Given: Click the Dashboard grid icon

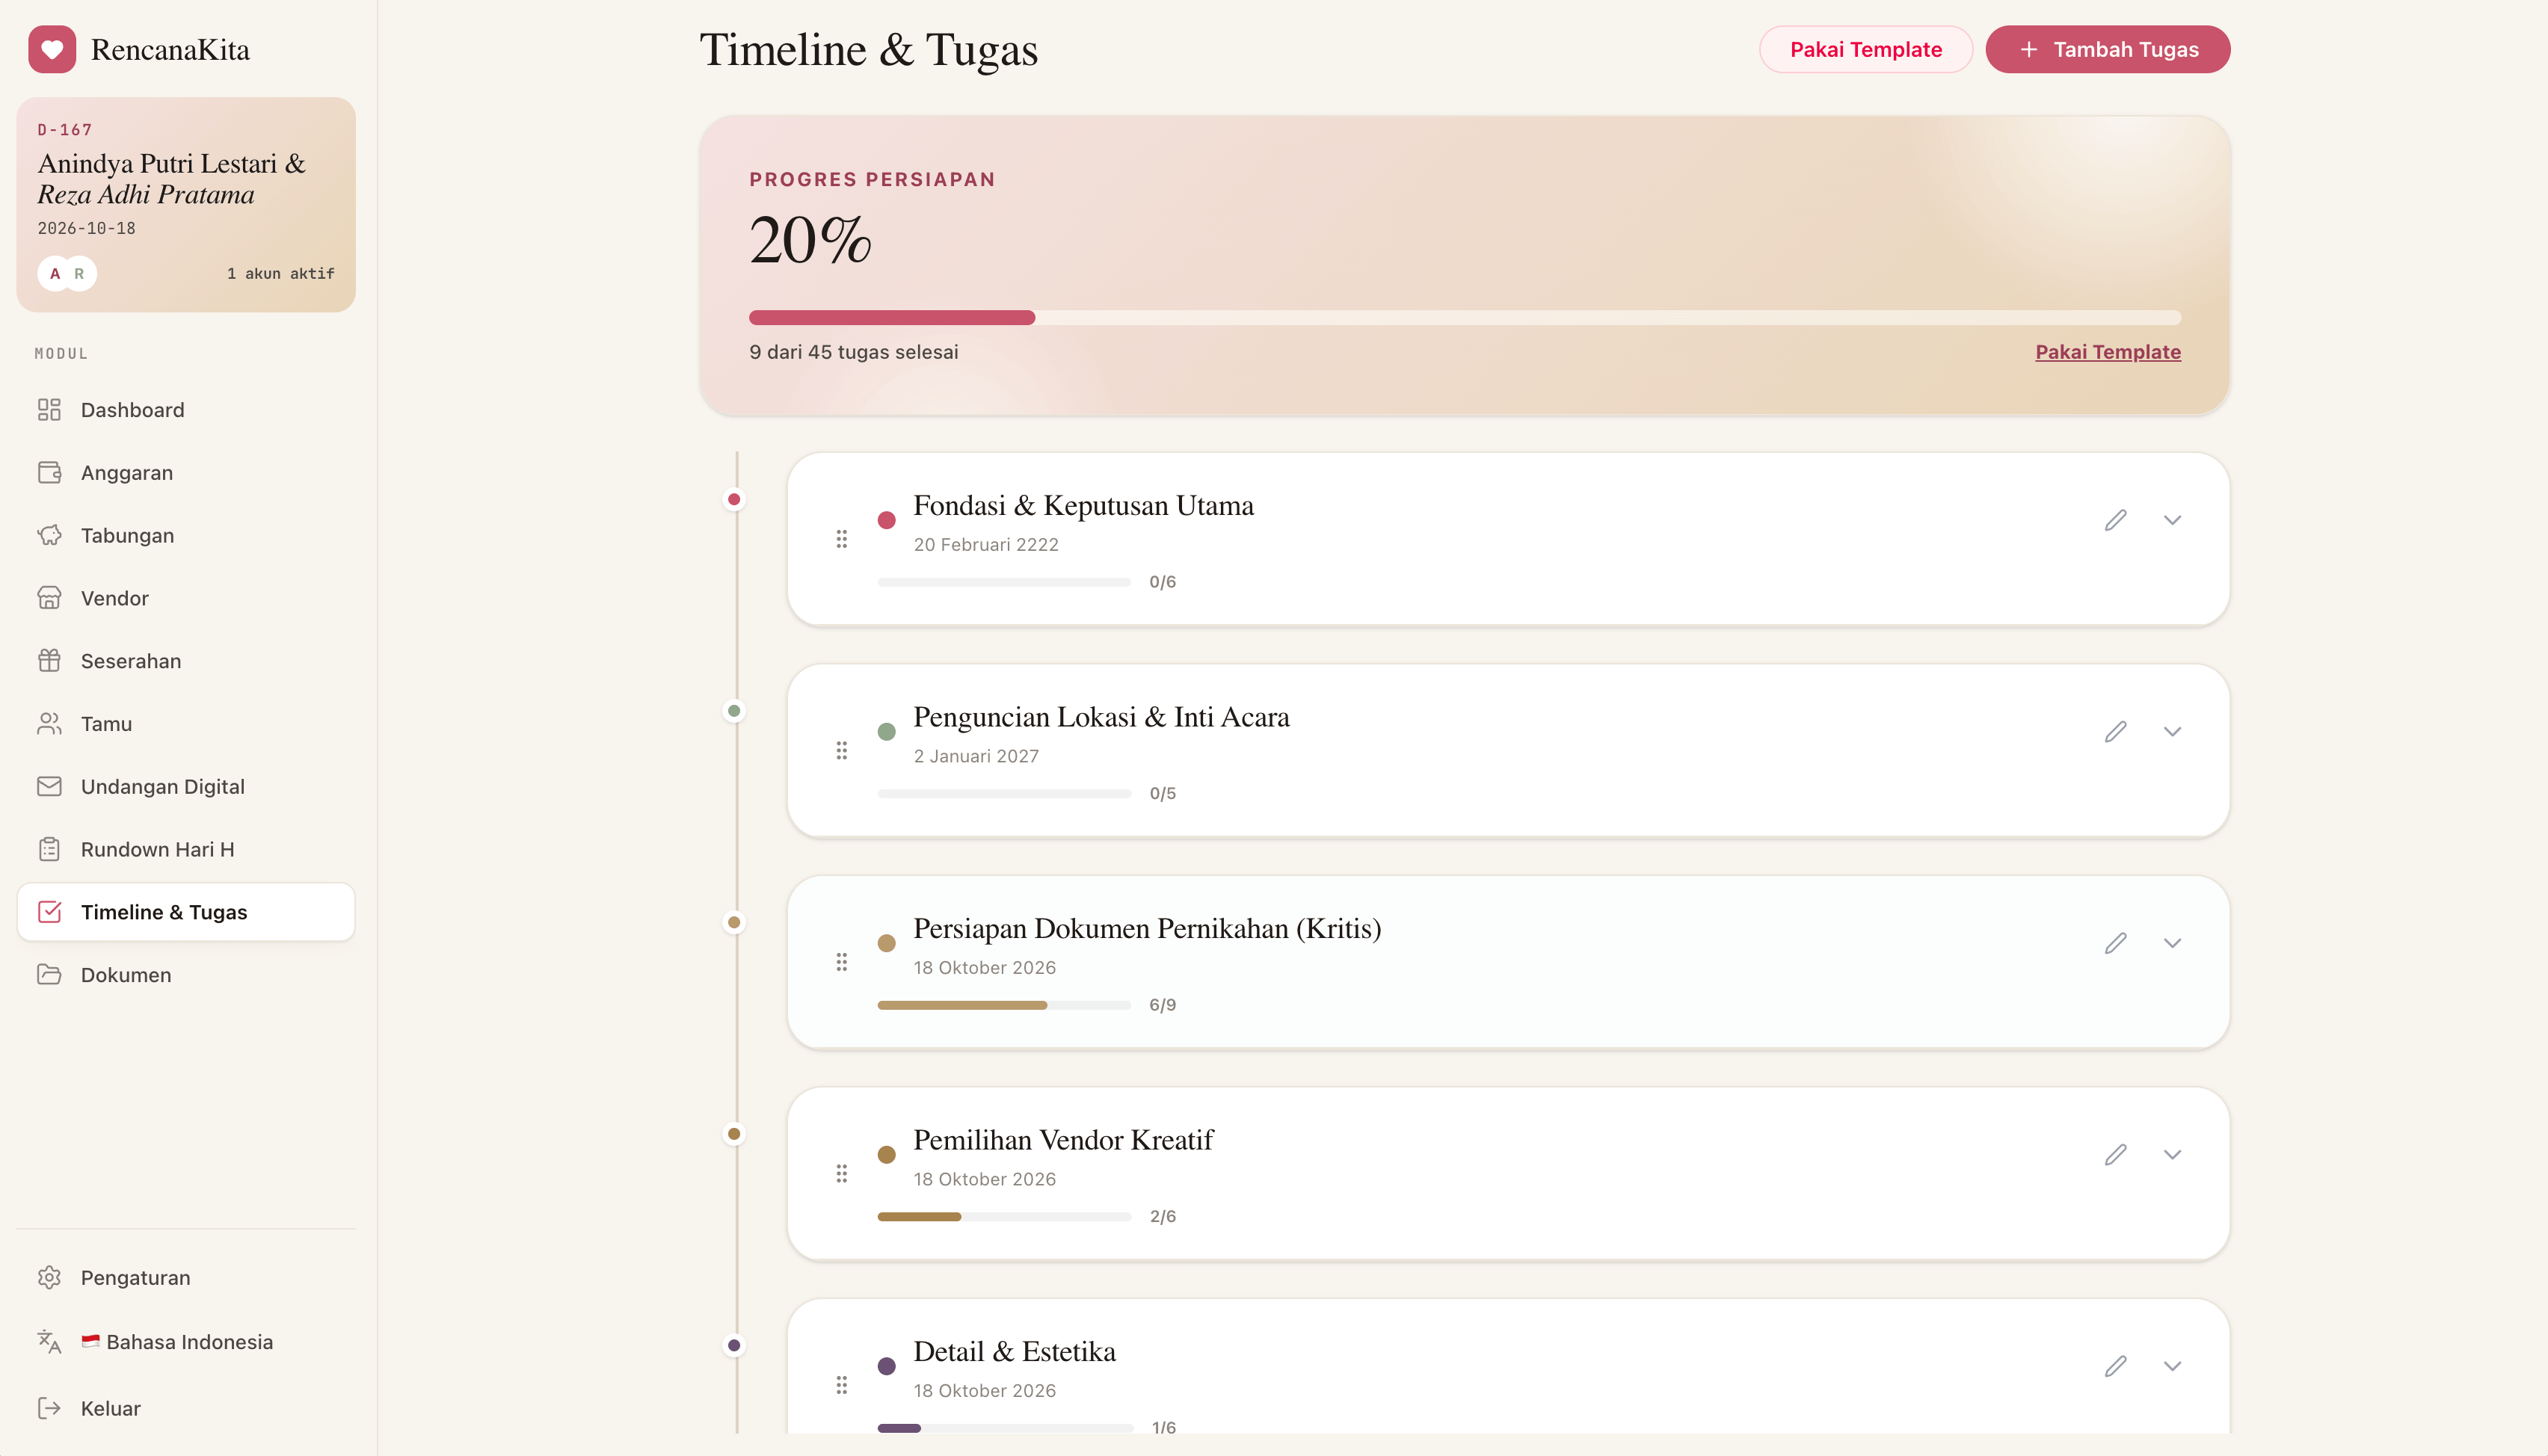Looking at the screenshot, I should pos(49,410).
